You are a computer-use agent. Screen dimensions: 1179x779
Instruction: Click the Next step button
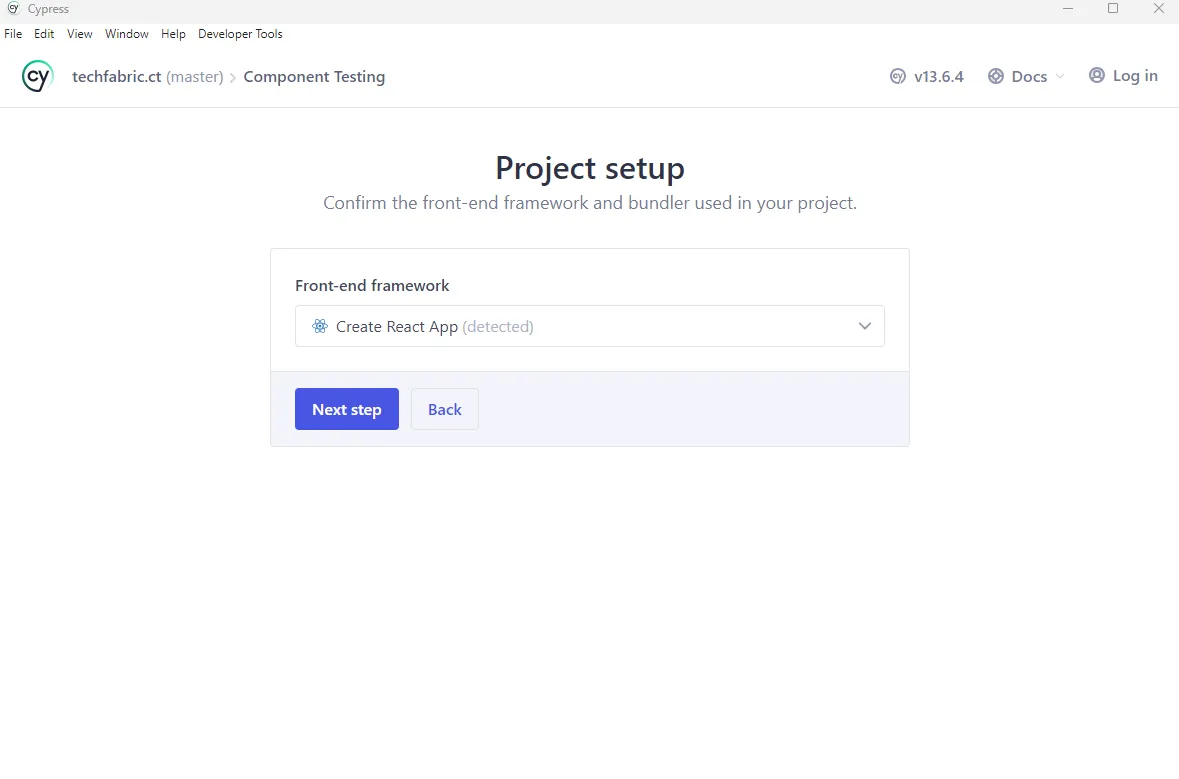point(346,409)
